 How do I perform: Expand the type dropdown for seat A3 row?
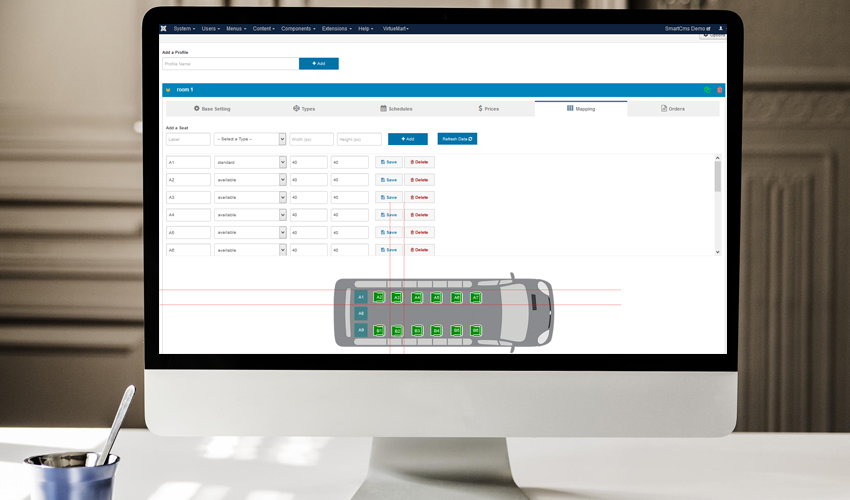(x=250, y=197)
